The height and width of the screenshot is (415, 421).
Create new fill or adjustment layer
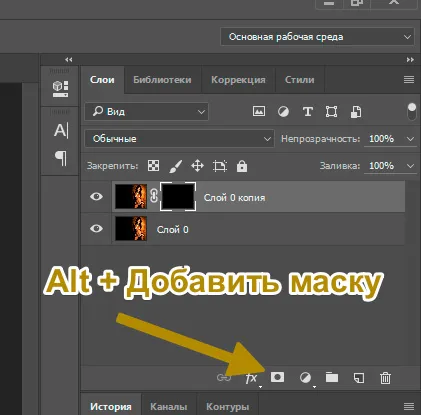[x=305, y=378]
